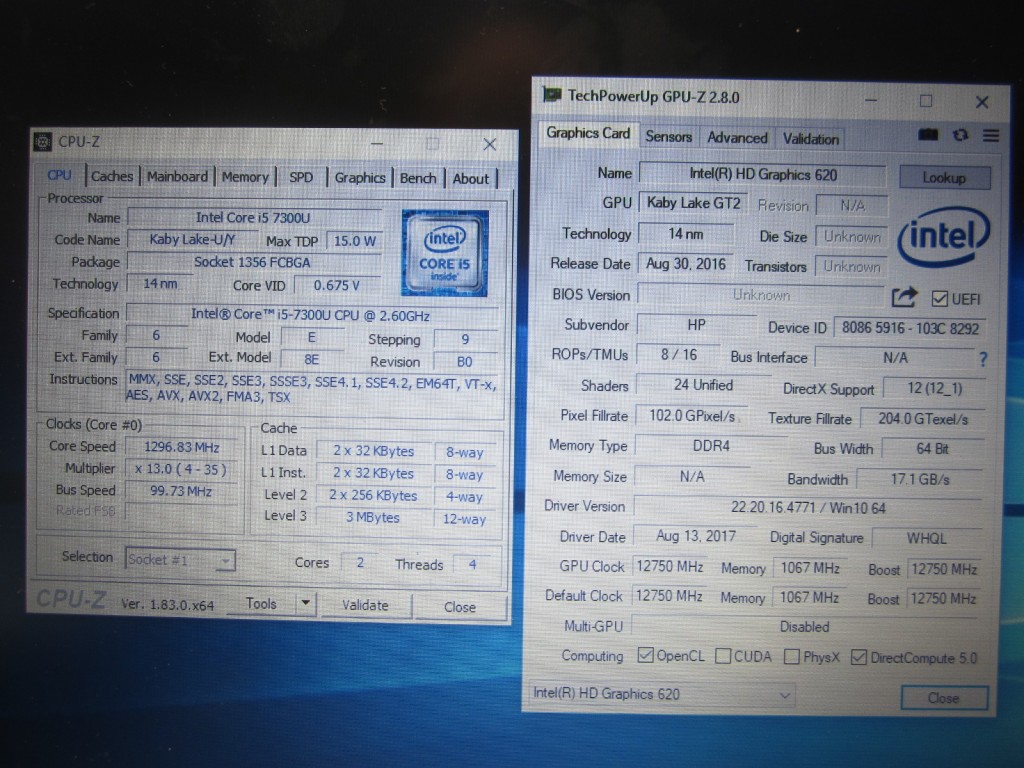Open the Advanced tab in GPU-Z
Image resolution: width=1024 pixels, height=768 pixels.
click(737, 138)
